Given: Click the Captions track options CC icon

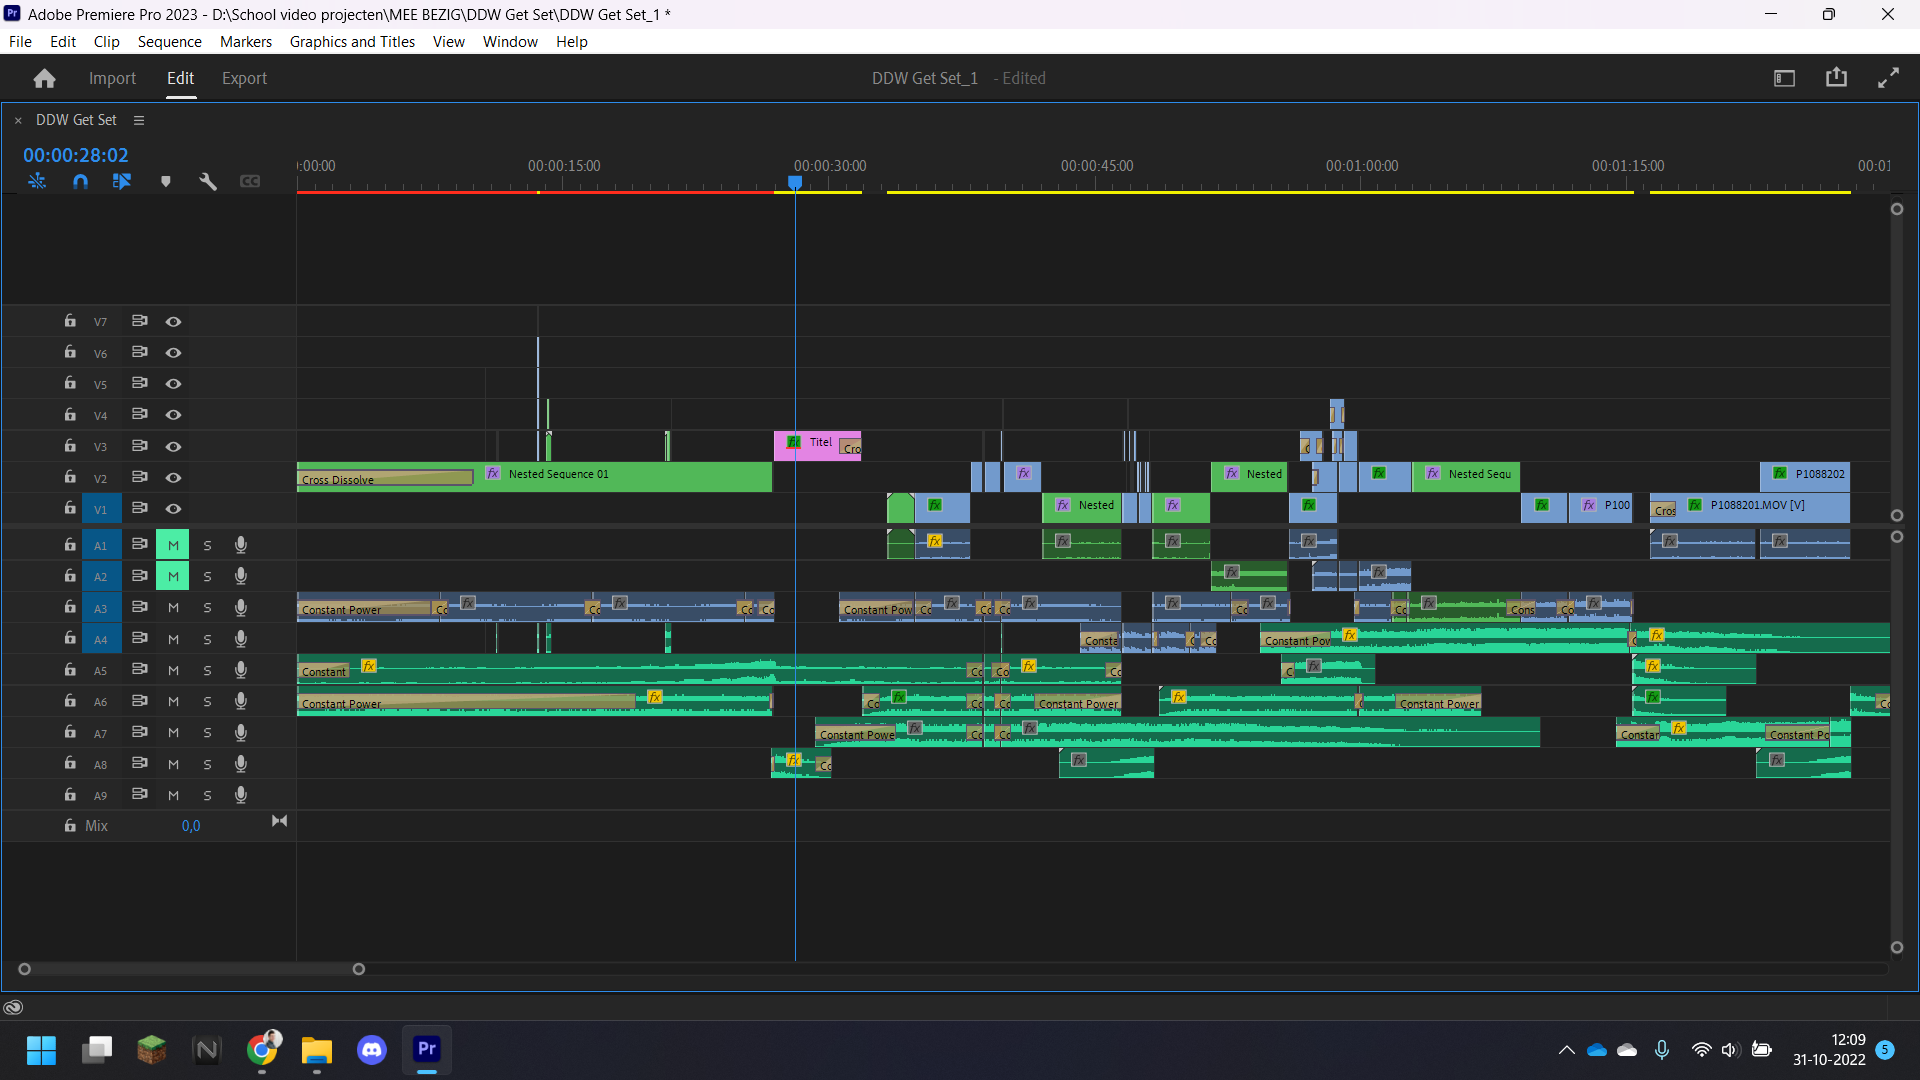Looking at the screenshot, I should coord(250,181).
